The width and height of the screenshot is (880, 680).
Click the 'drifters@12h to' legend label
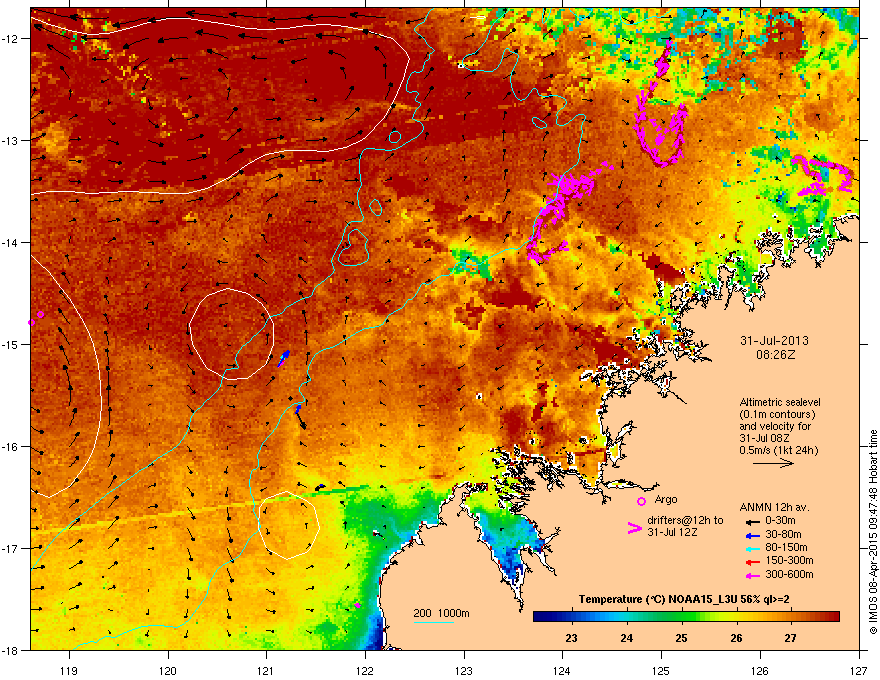click(685, 520)
